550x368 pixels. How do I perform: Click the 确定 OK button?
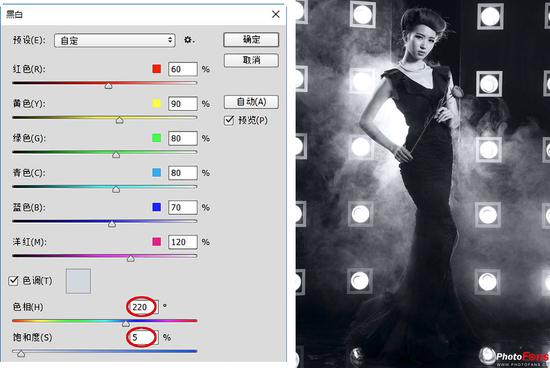(251, 40)
